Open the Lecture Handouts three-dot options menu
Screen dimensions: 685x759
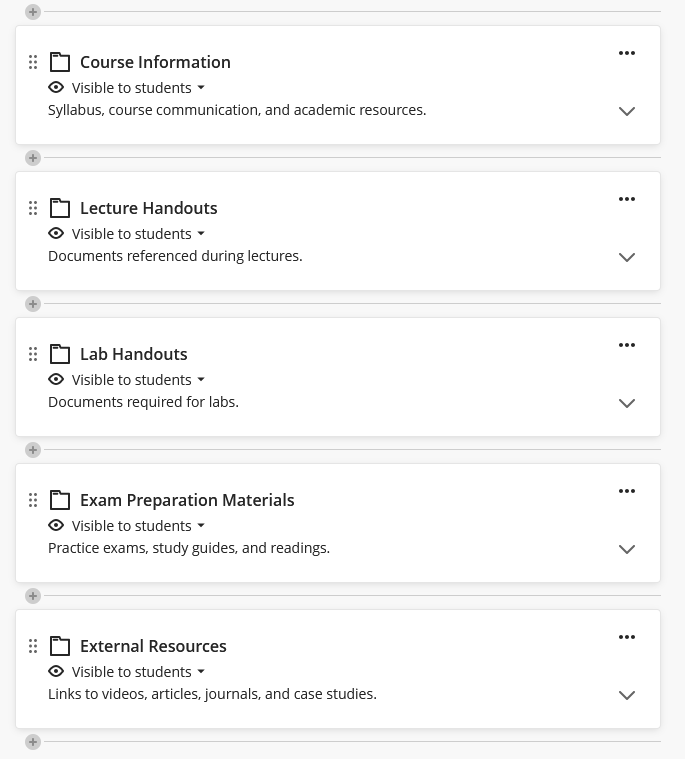click(627, 199)
